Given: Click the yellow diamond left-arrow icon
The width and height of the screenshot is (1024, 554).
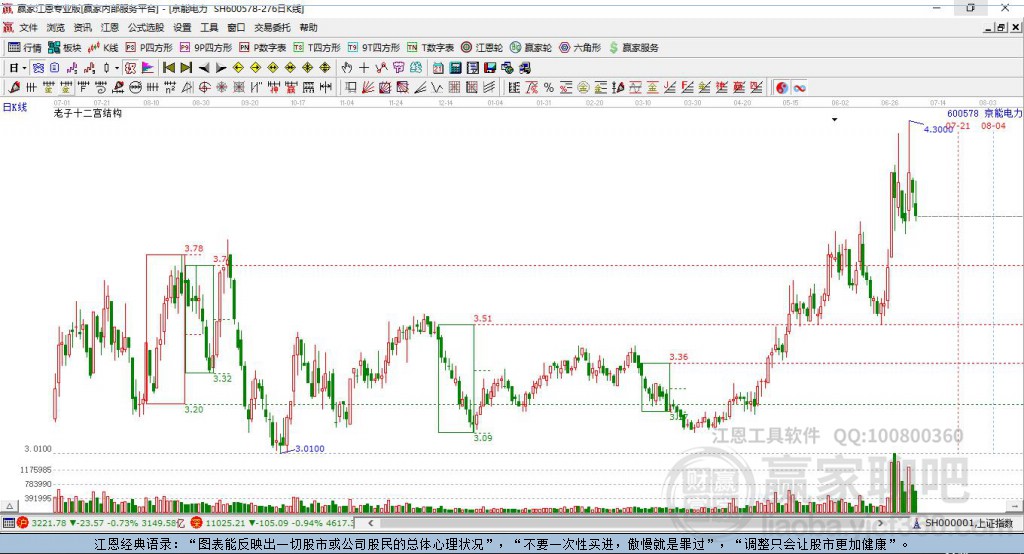Looking at the screenshot, I should [238, 68].
